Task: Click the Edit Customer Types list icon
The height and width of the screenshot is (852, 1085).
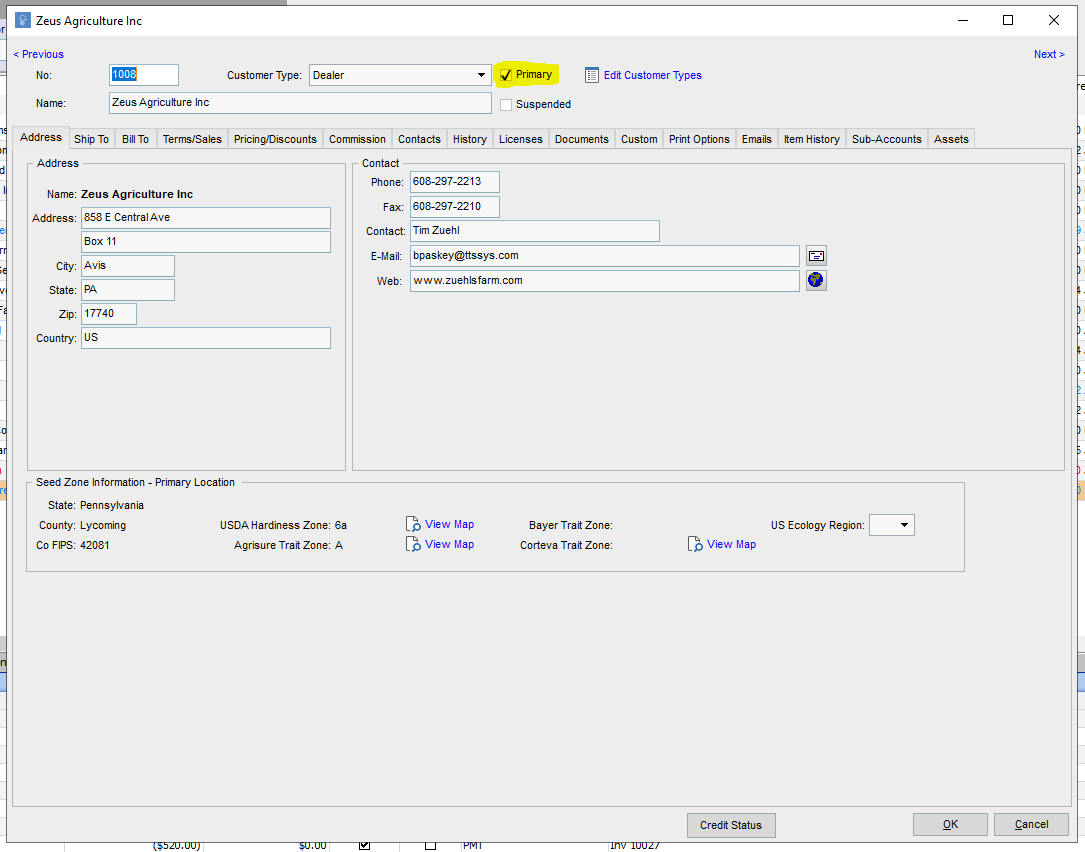Action: [x=592, y=75]
